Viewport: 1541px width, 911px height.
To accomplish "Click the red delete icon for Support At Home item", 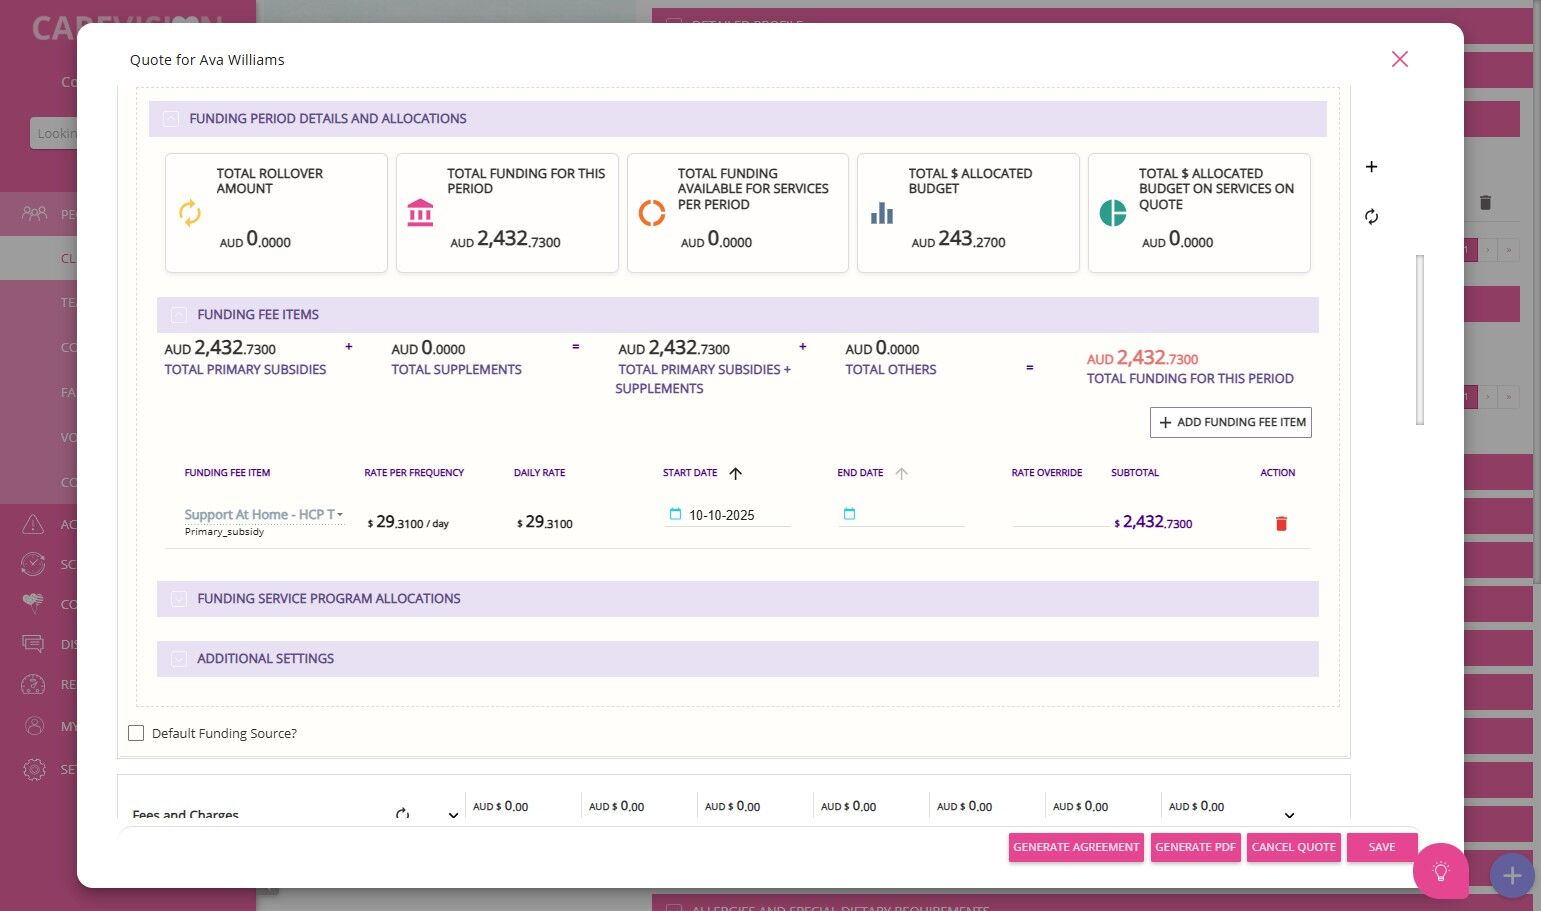I will pyautogui.click(x=1280, y=523).
